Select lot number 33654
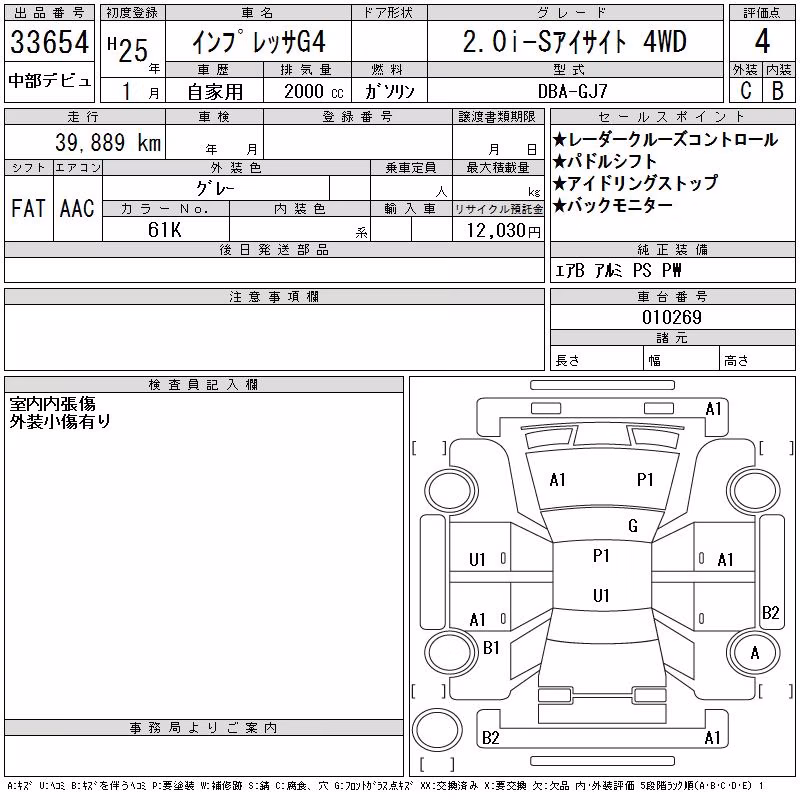The height and width of the screenshot is (800, 800). coord(49,42)
